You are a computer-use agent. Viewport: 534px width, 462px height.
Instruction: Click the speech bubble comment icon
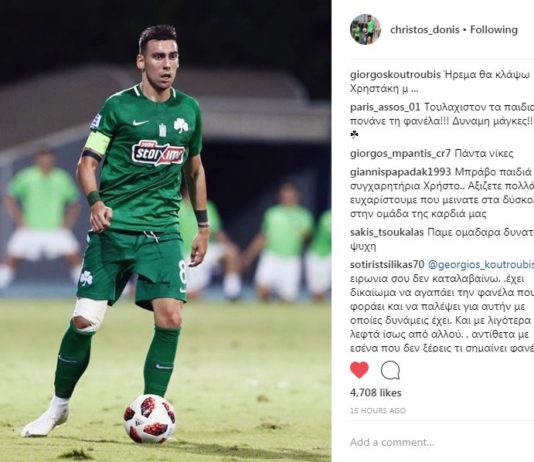[390, 370]
